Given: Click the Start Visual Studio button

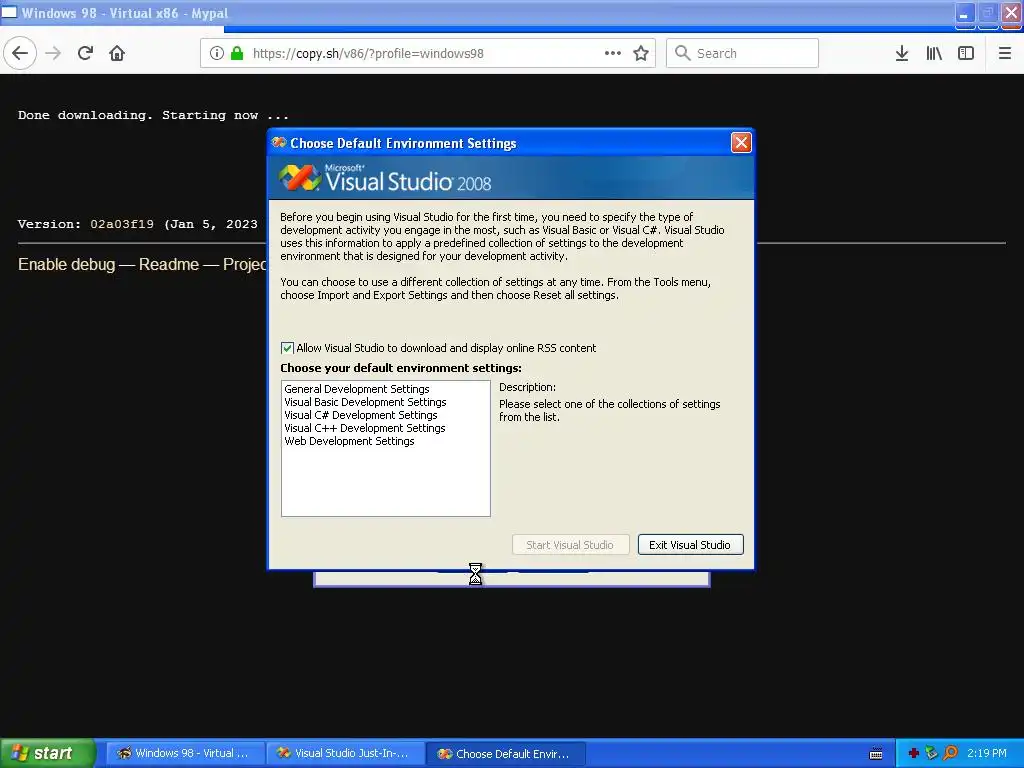Looking at the screenshot, I should (570, 545).
